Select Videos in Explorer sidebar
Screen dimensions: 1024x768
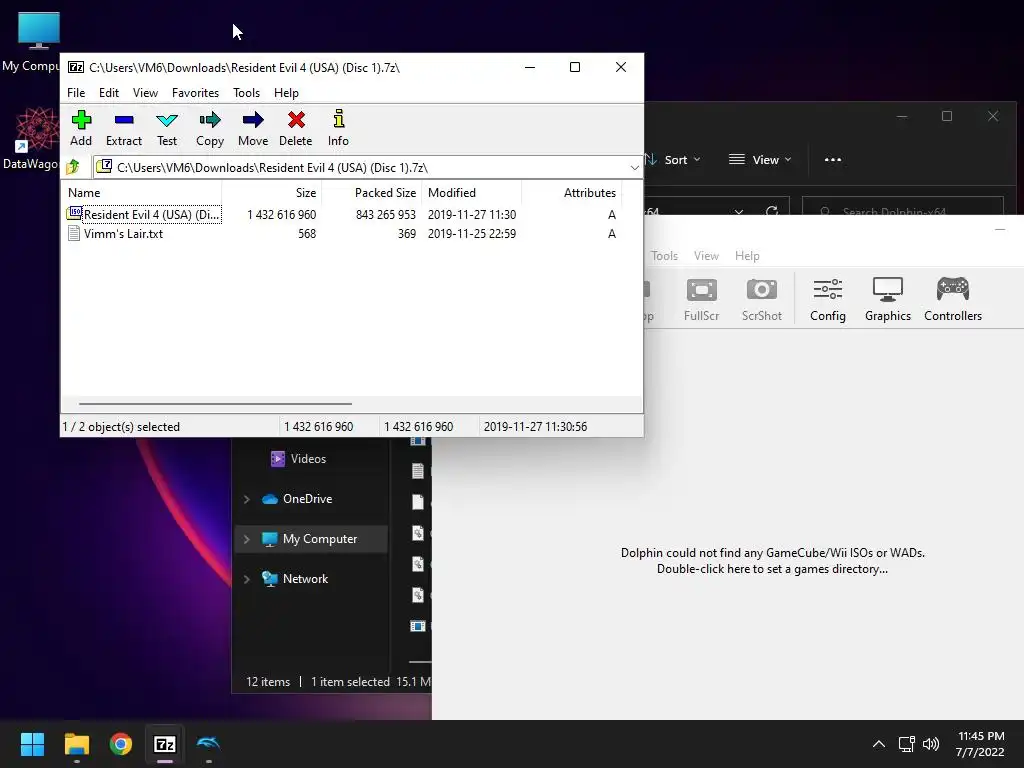coord(308,458)
